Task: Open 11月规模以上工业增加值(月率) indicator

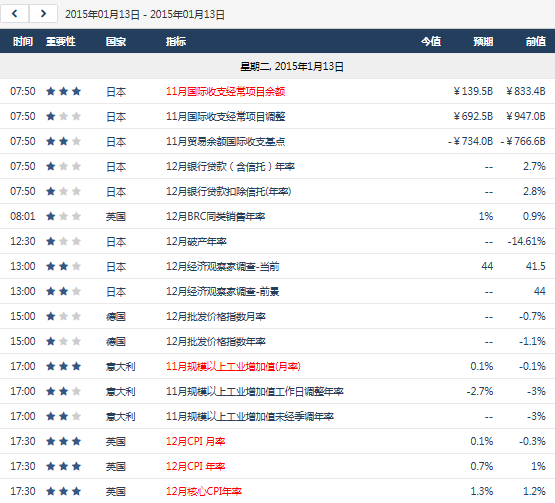Action: [x=233, y=366]
